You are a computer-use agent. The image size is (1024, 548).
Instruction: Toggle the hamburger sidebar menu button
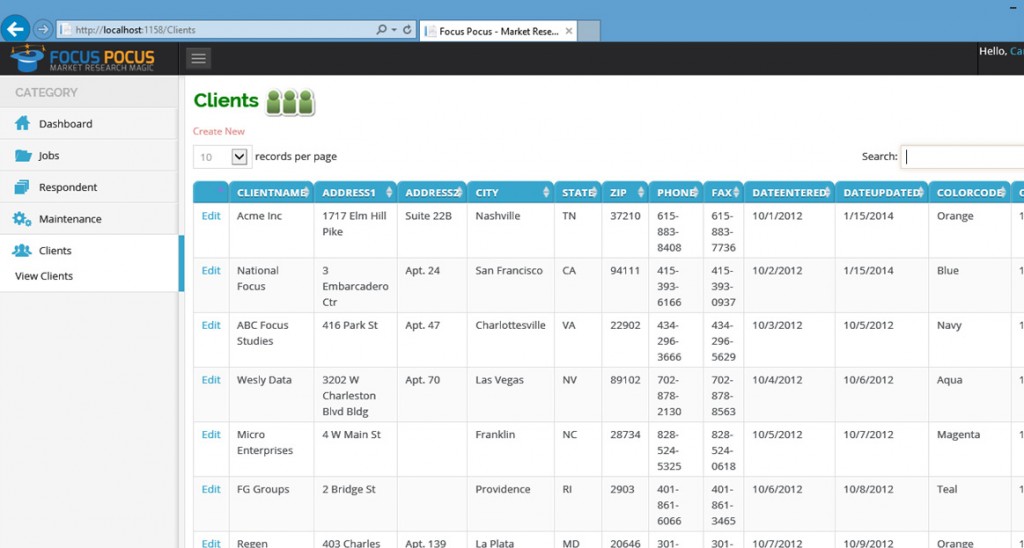click(199, 59)
